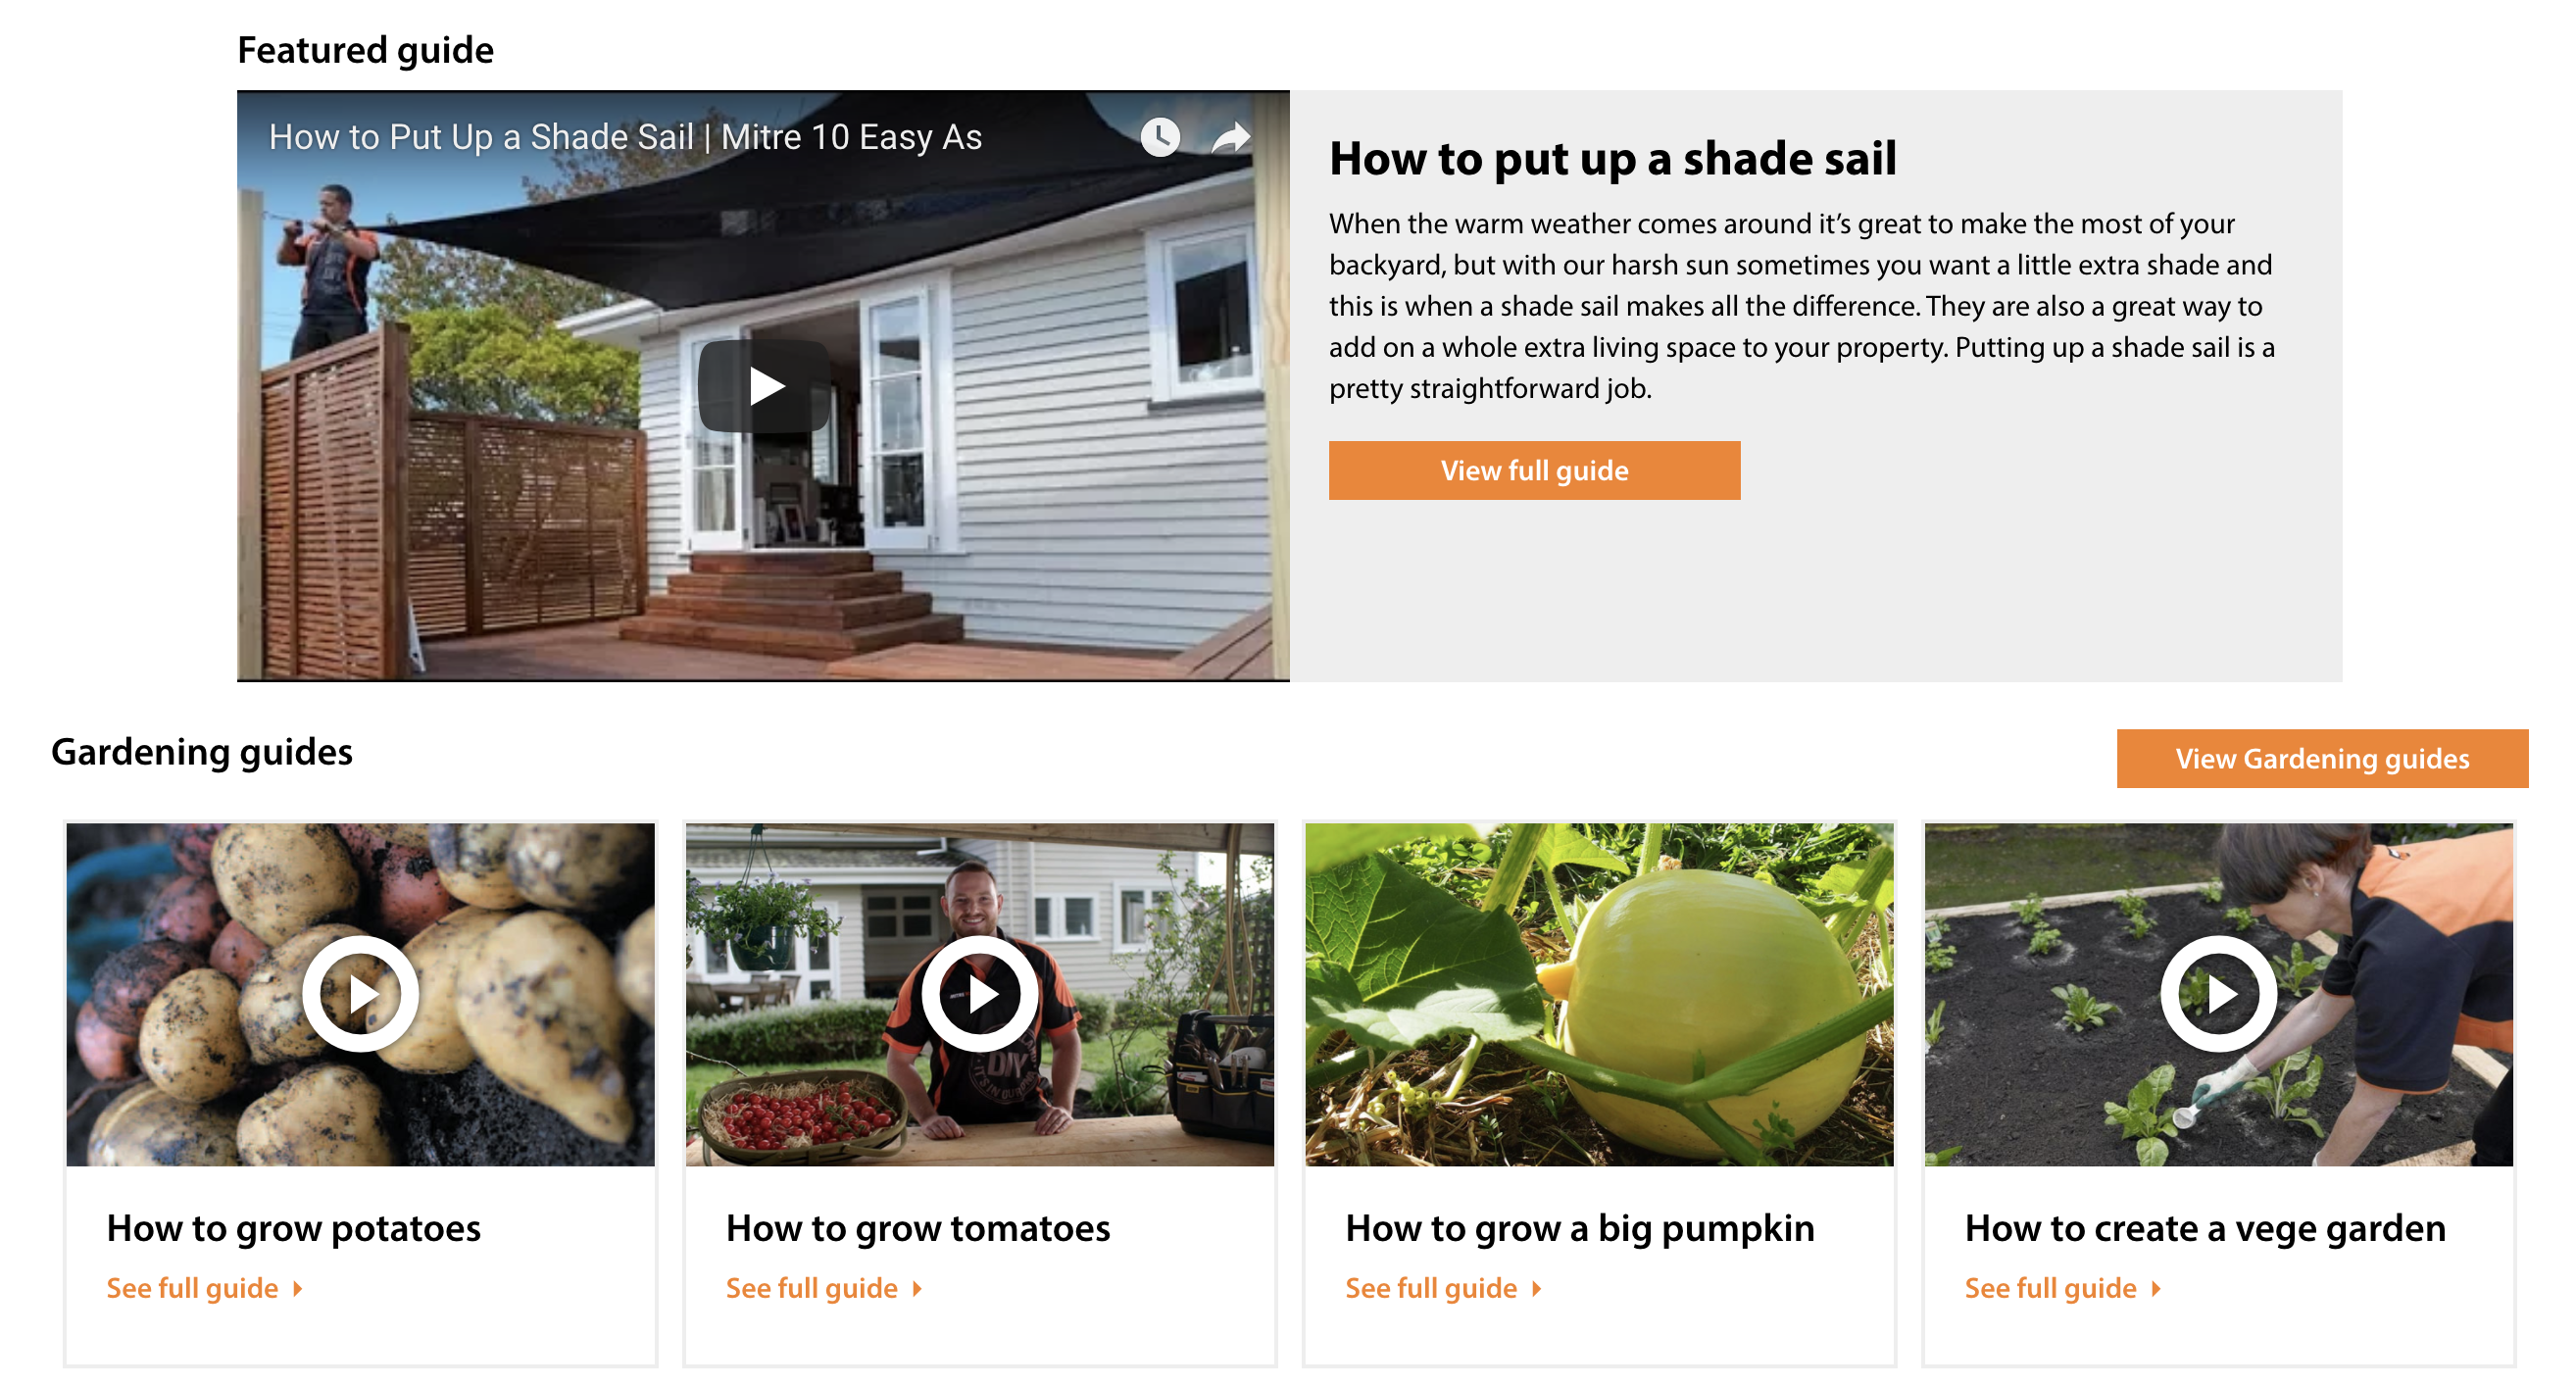Image resolution: width=2576 pixels, height=1386 pixels.
Task: Click the play button on grow potatoes video
Action: 362,992
